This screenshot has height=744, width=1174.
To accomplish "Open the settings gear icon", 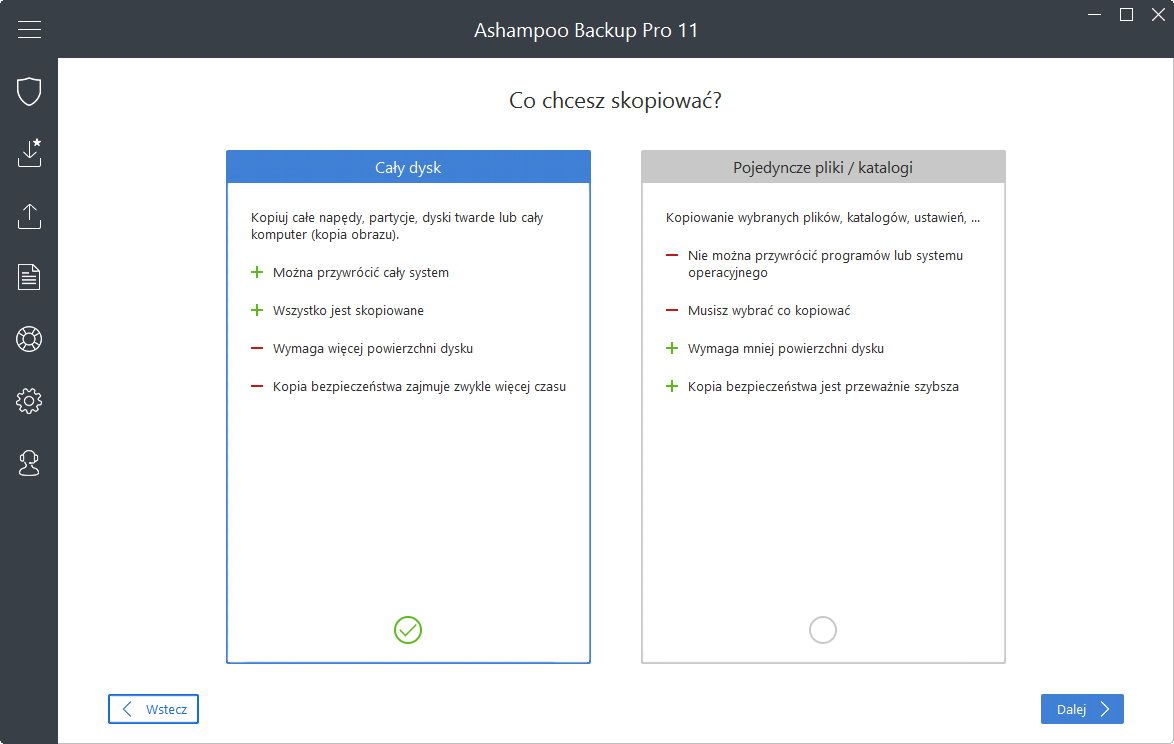I will tap(29, 401).
